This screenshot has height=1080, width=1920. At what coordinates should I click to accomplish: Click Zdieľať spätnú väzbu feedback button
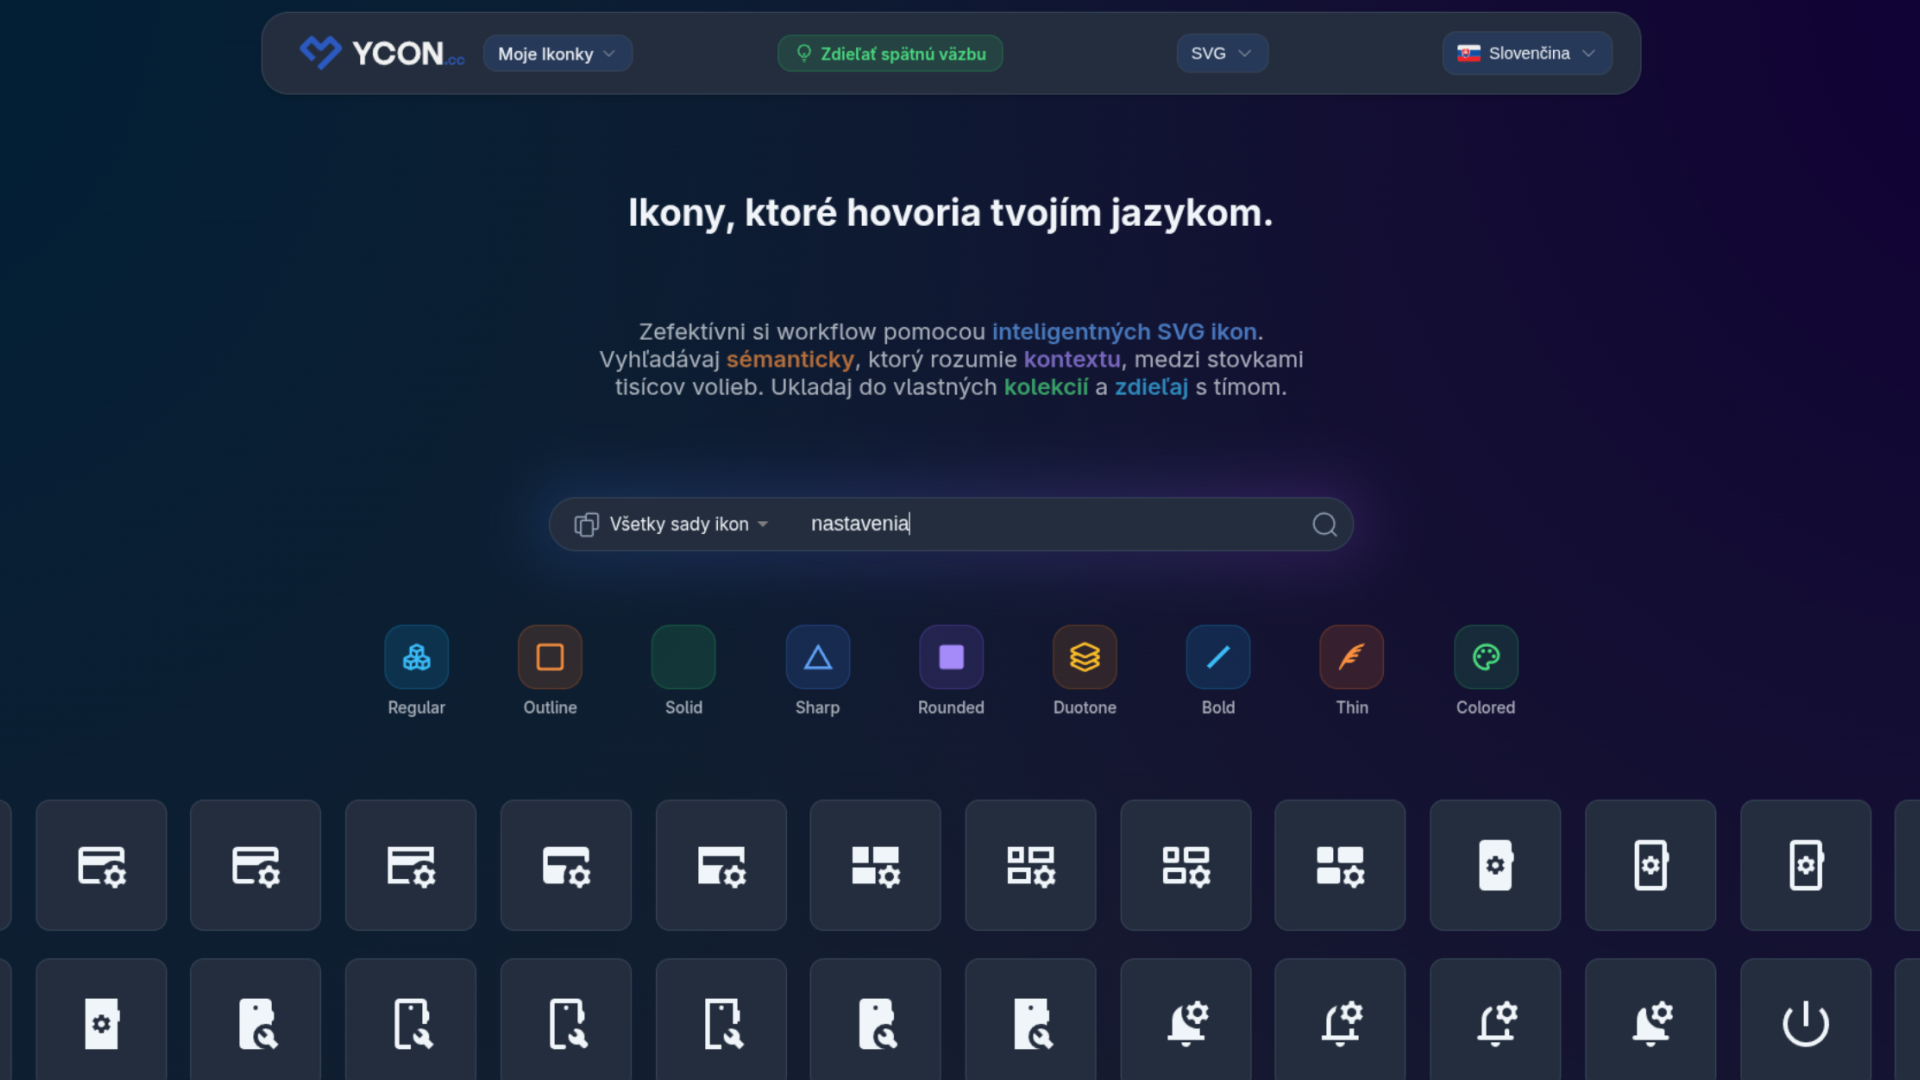(x=890, y=54)
